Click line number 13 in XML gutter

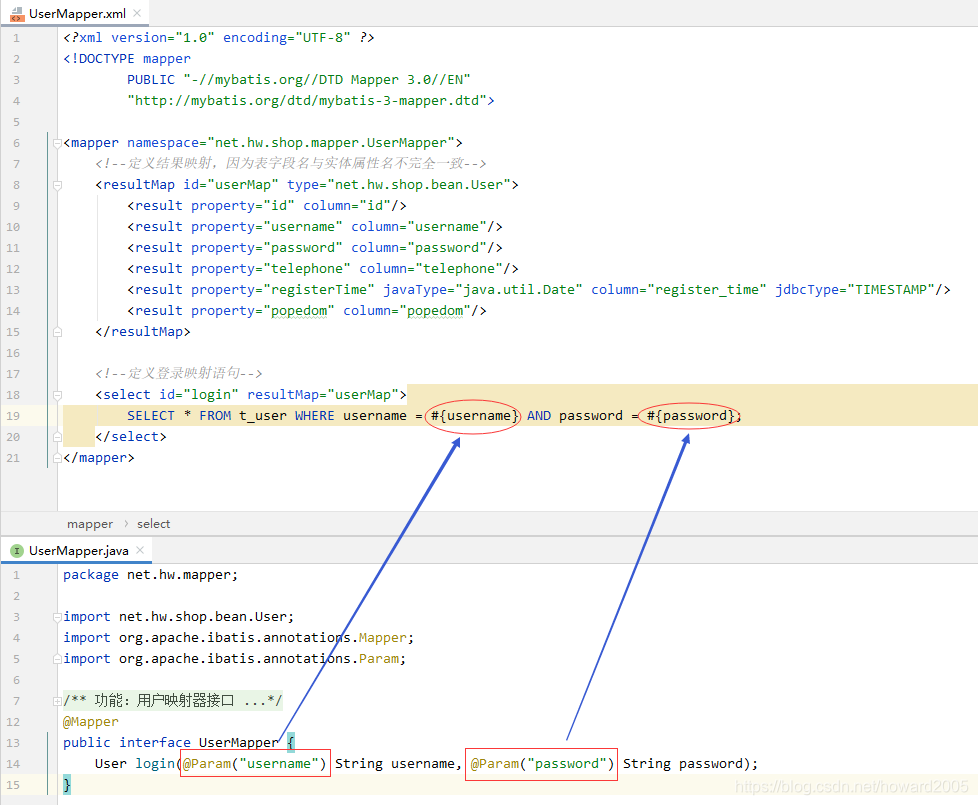tap(13, 291)
